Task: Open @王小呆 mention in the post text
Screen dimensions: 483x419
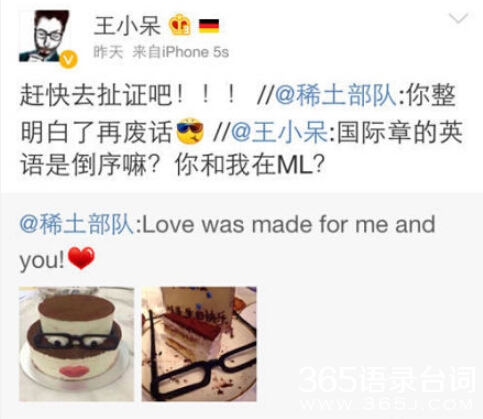Action: (279, 131)
